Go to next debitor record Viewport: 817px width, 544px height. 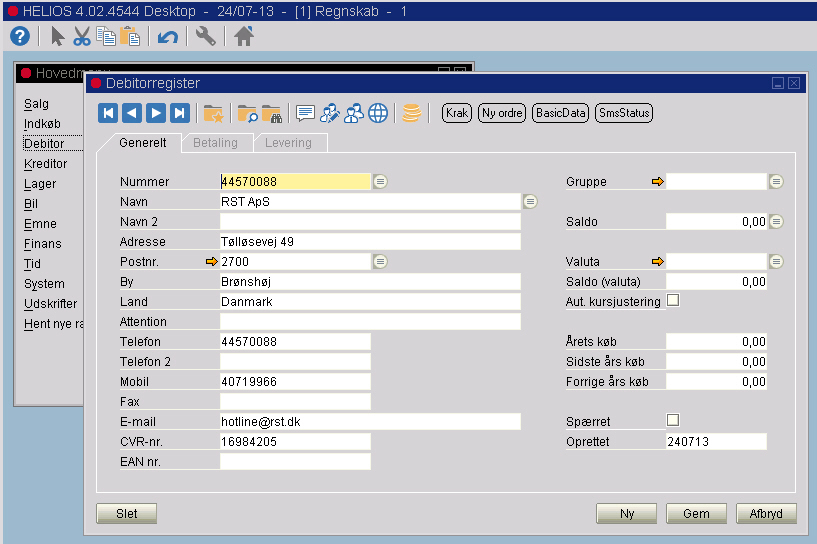pyautogui.click(x=156, y=113)
